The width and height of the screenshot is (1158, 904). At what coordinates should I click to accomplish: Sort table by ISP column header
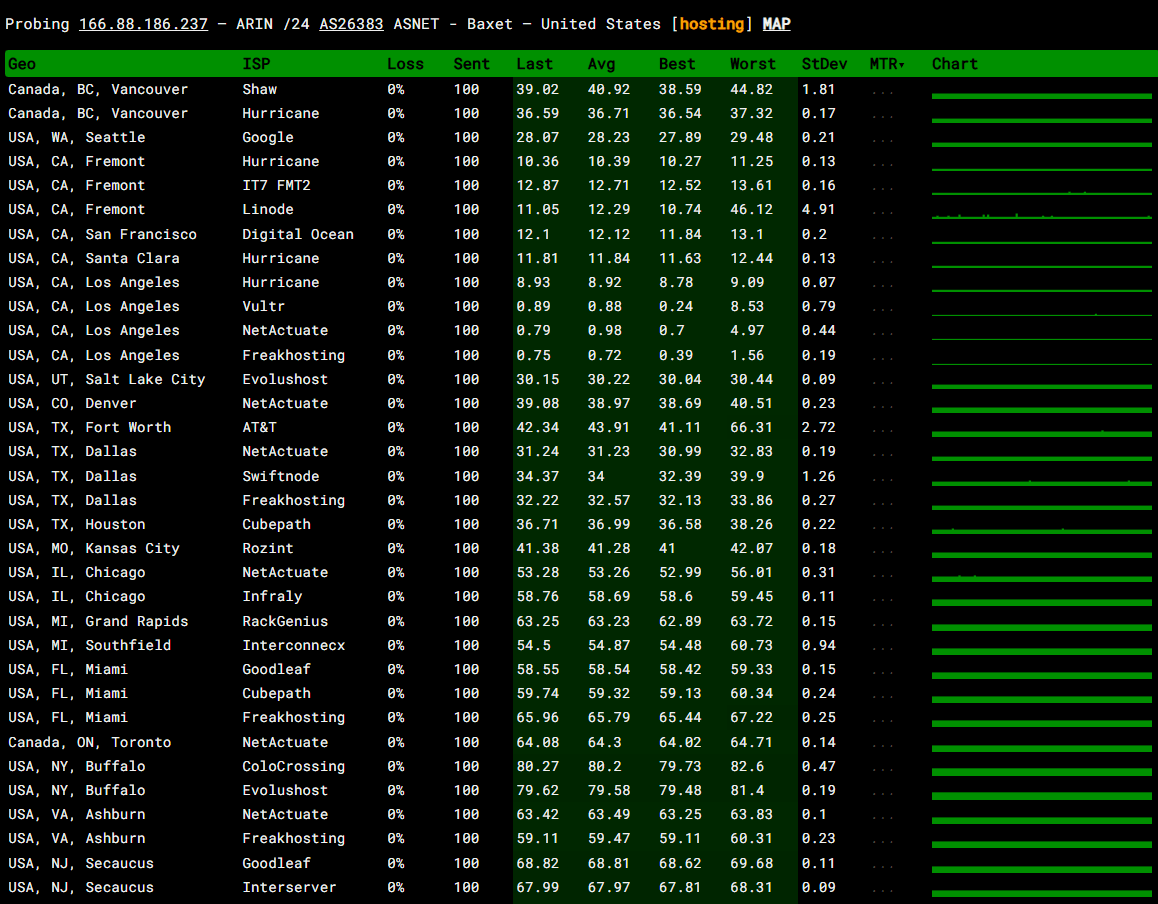(256, 64)
